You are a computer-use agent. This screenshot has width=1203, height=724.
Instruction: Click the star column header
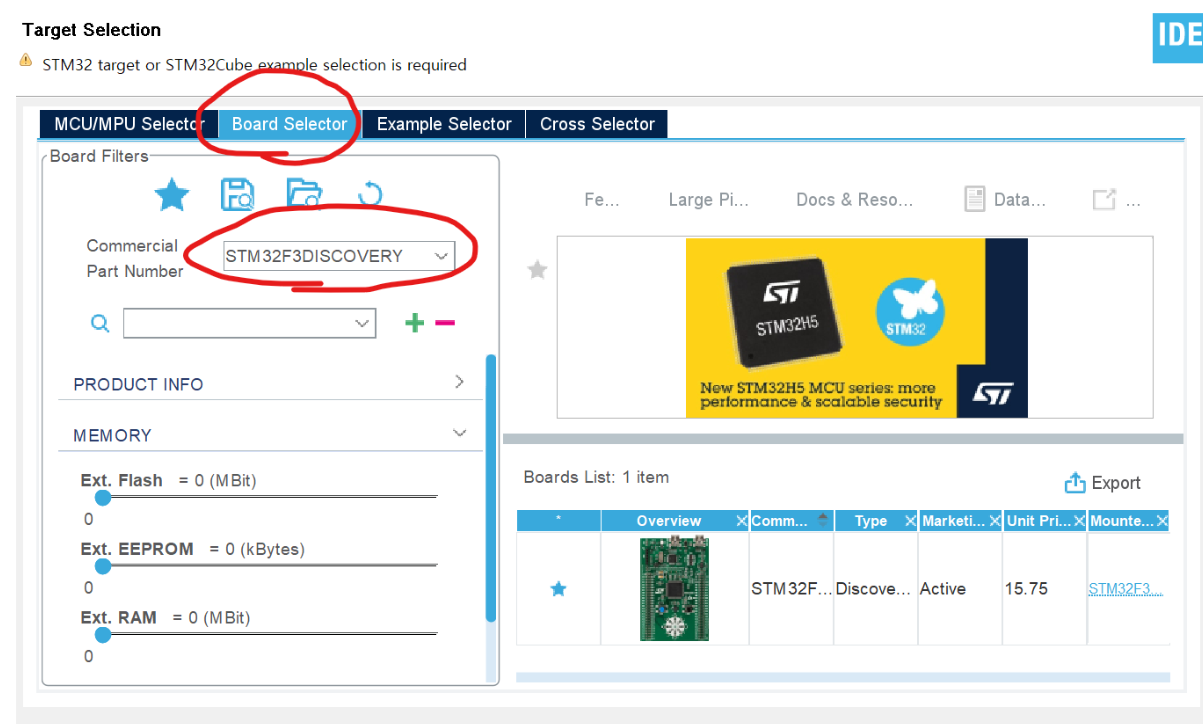pyautogui.click(x=558, y=520)
